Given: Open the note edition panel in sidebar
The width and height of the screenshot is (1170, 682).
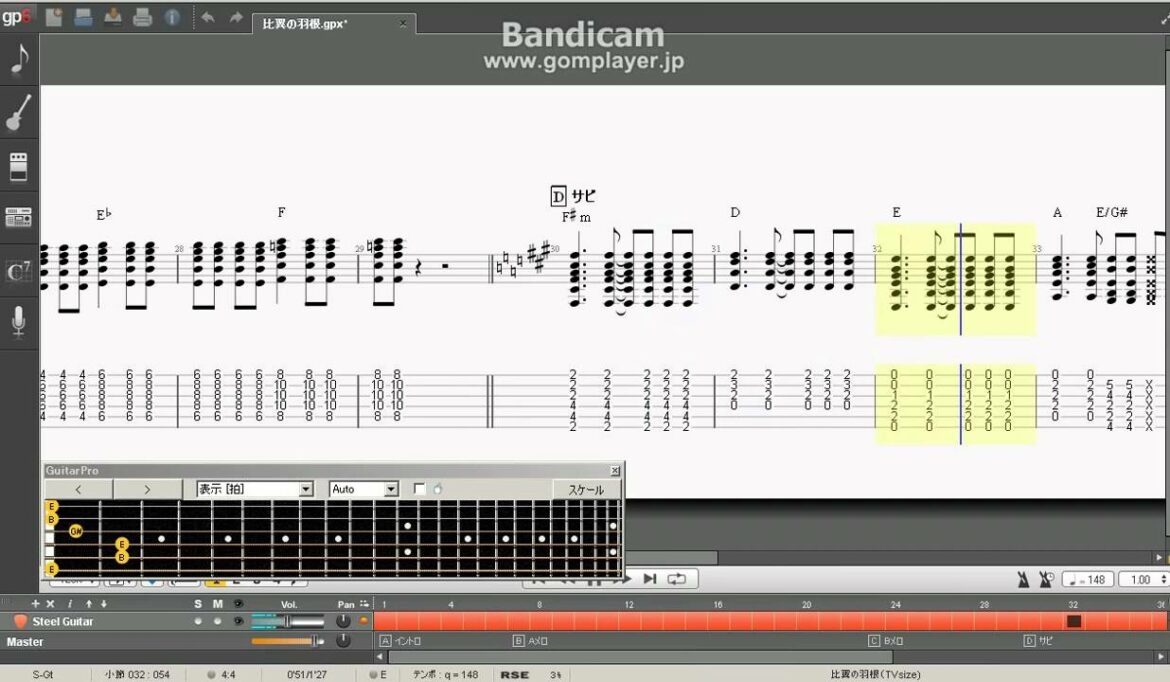Looking at the screenshot, I should (x=19, y=60).
